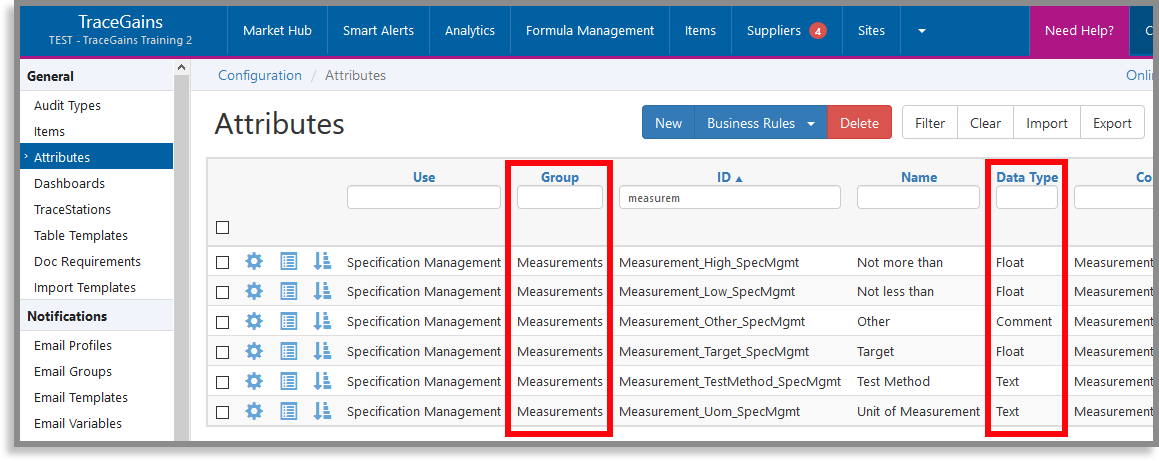This screenshot has width=1159, height=461.
Task: Click sort order icon for Measurement_Uom_SpecMgmt
Action: 322,412
